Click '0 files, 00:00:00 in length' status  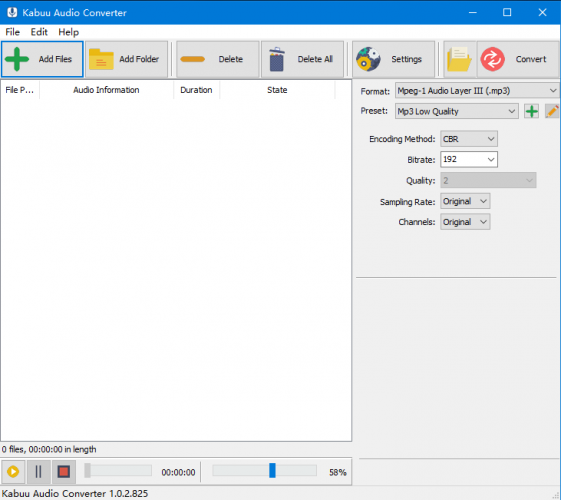tap(49, 449)
